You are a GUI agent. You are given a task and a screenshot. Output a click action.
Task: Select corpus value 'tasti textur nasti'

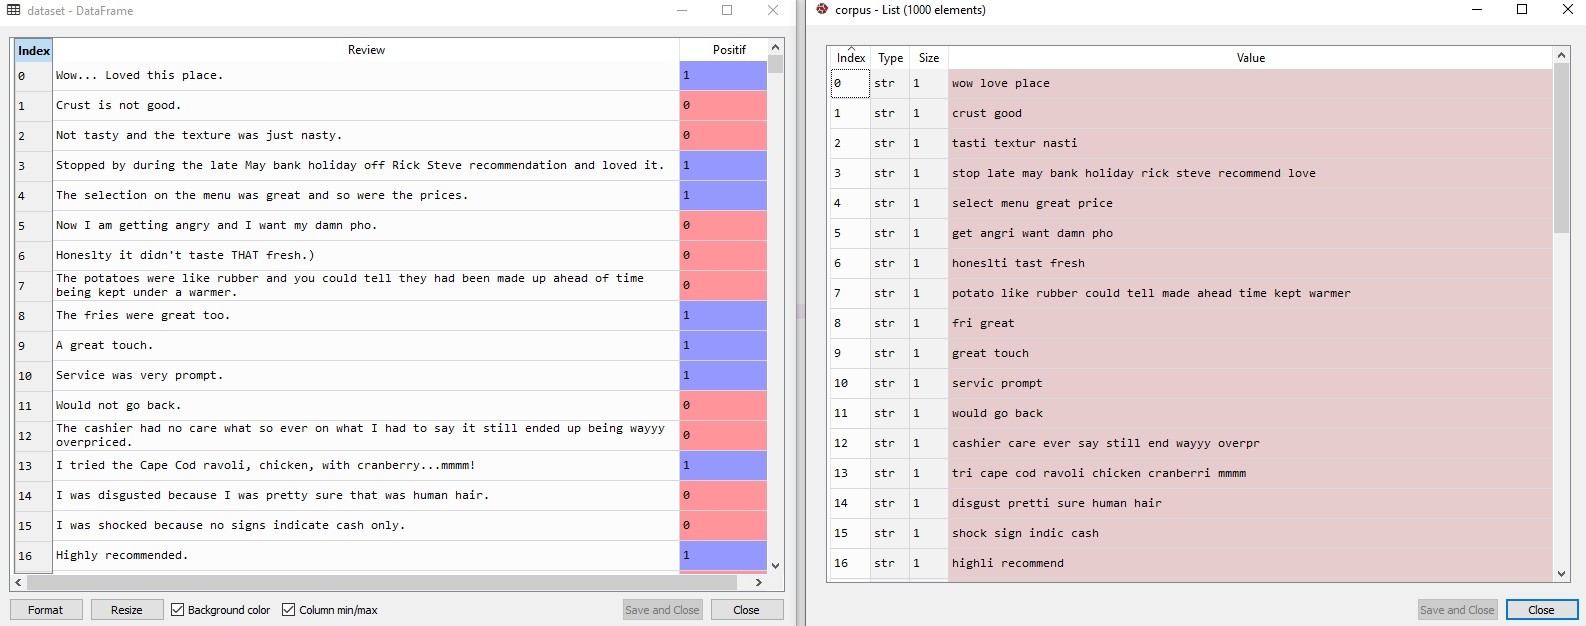tap(1250, 144)
